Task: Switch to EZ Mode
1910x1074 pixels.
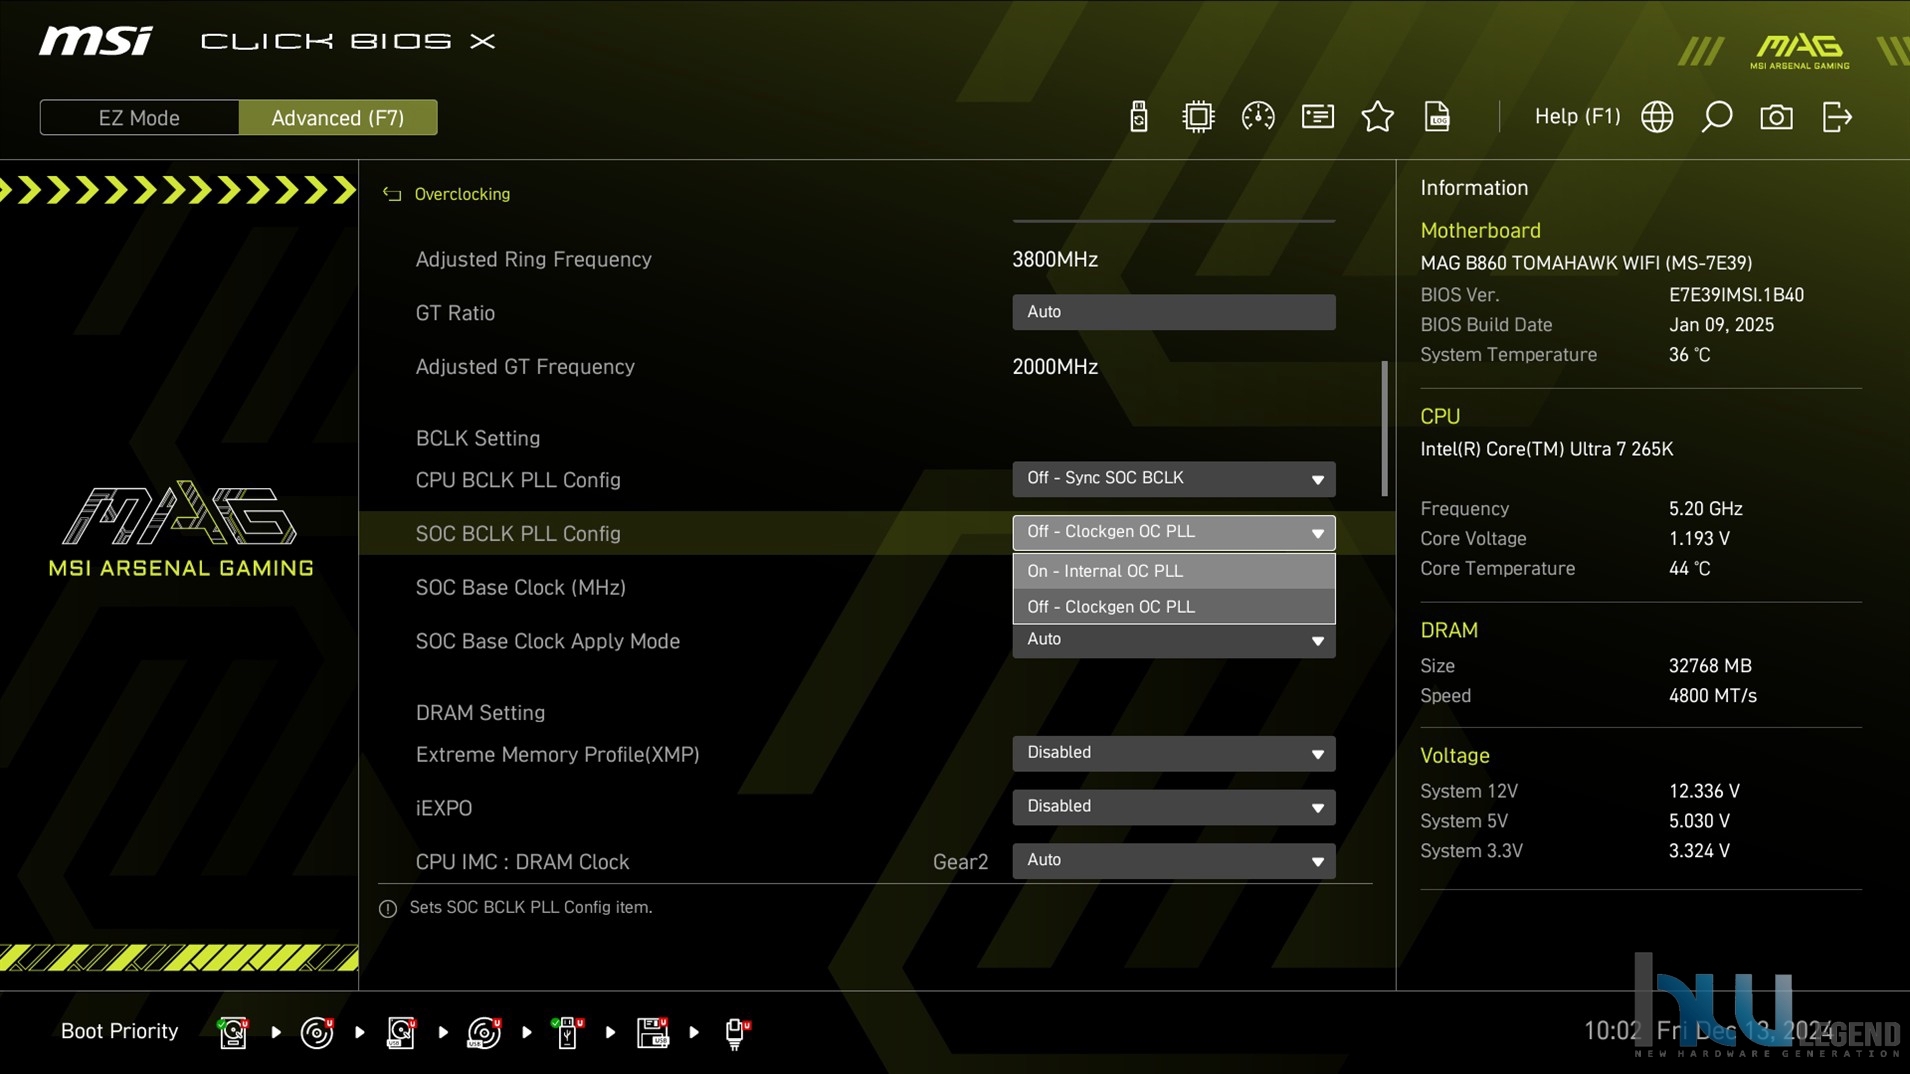Action: (x=139, y=117)
